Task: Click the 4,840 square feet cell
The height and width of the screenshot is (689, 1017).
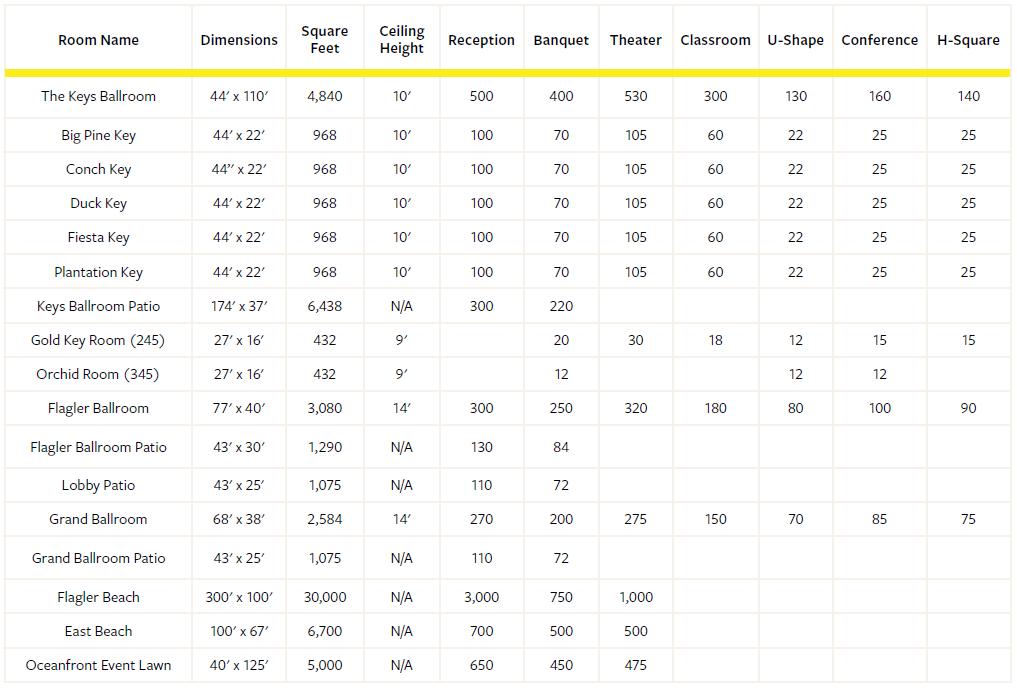Action: coord(324,96)
